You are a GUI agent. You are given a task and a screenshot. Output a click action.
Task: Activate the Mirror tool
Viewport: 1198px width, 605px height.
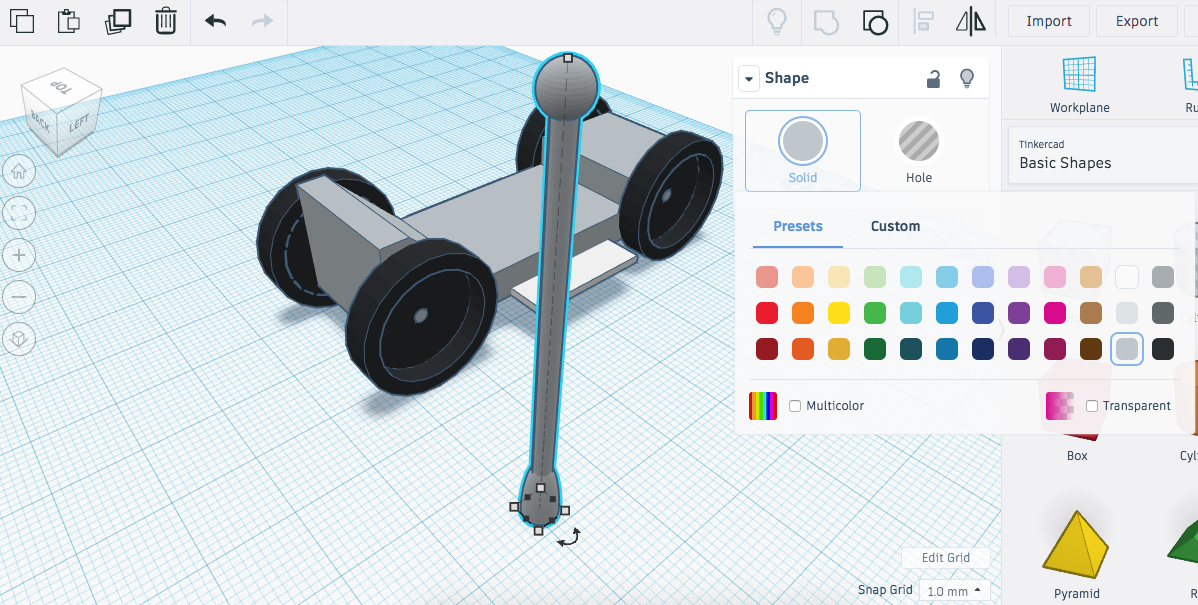coord(971,21)
